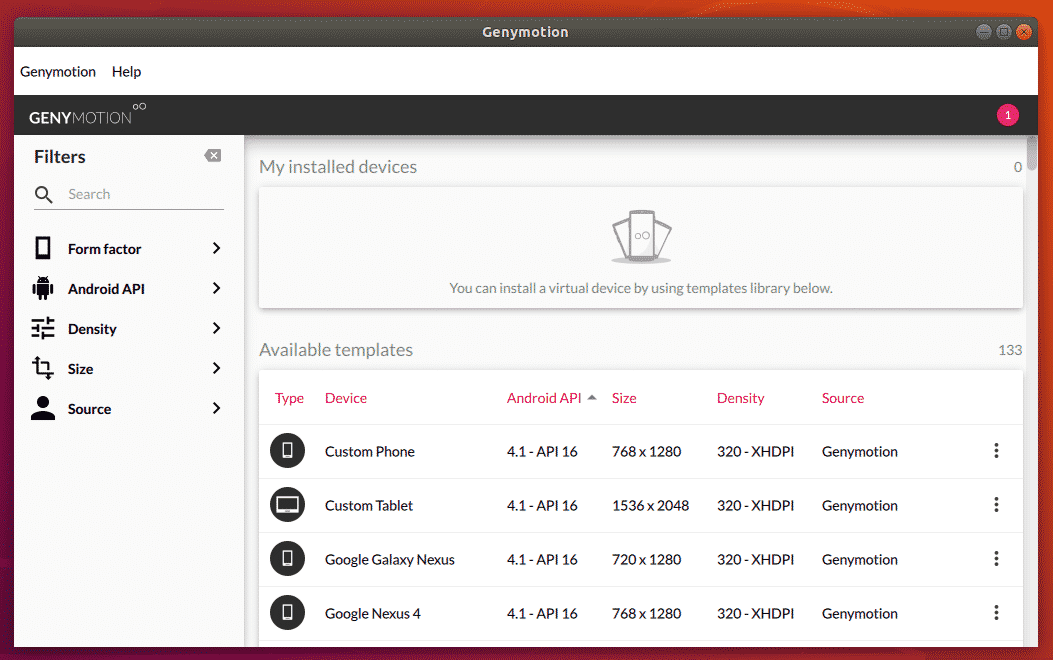Expand the Size filter section
The width and height of the screenshot is (1053, 660).
tap(127, 369)
